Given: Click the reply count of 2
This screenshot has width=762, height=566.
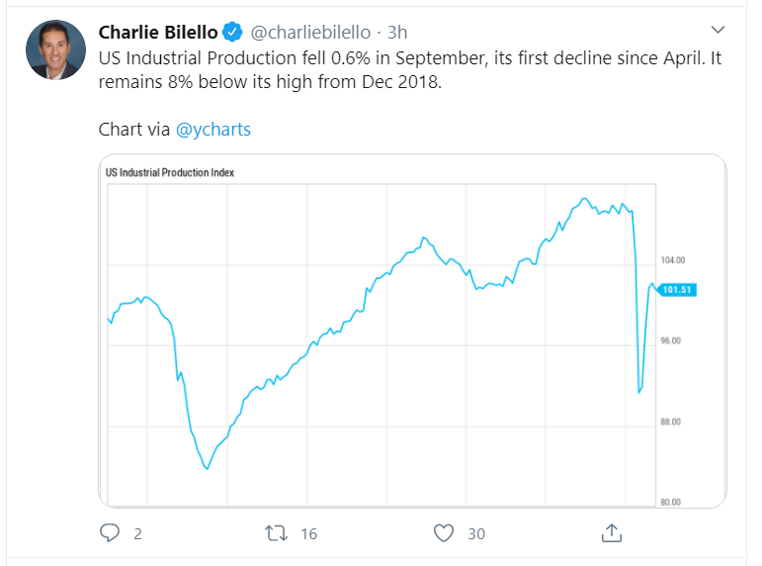Looking at the screenshot, I should (x=137, y=534).
